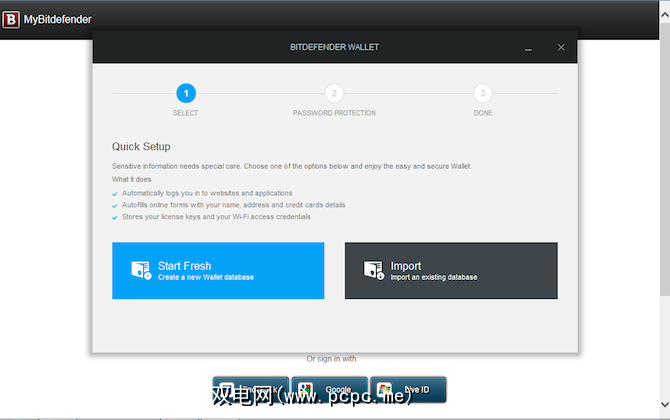
Task: Click 'Automatically logs you in to websites' line
Action: tap(207, 193)
